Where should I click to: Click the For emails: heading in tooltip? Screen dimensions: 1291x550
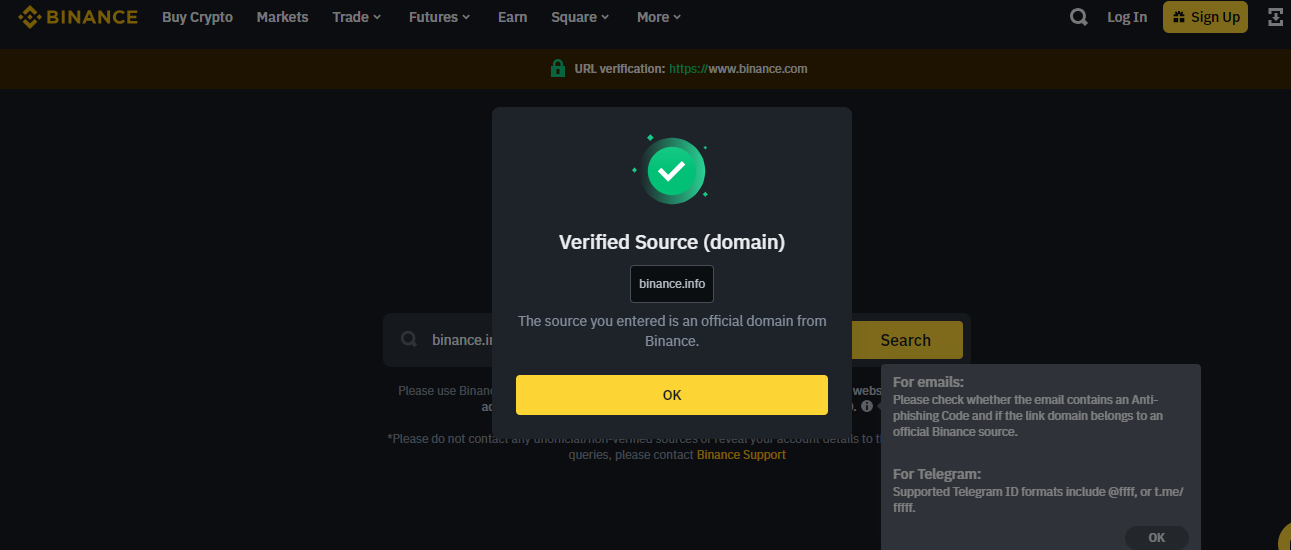[928, 382]
